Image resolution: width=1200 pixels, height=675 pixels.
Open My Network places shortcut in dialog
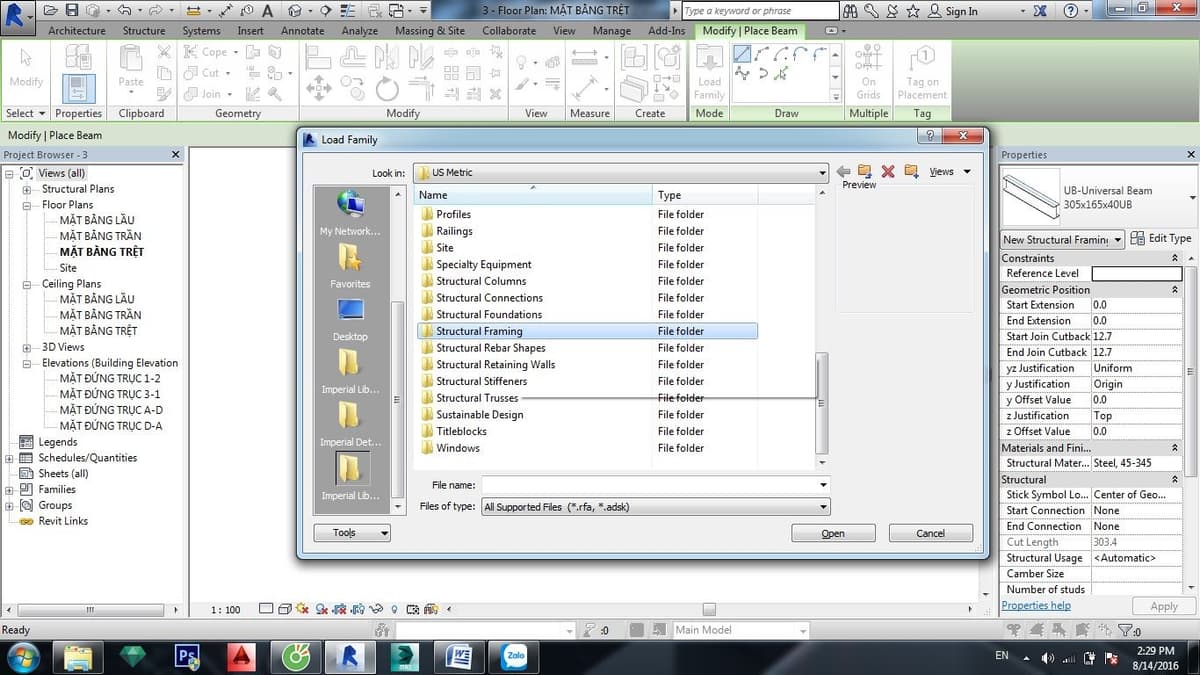pyautogui.click(x=350, y=212)
